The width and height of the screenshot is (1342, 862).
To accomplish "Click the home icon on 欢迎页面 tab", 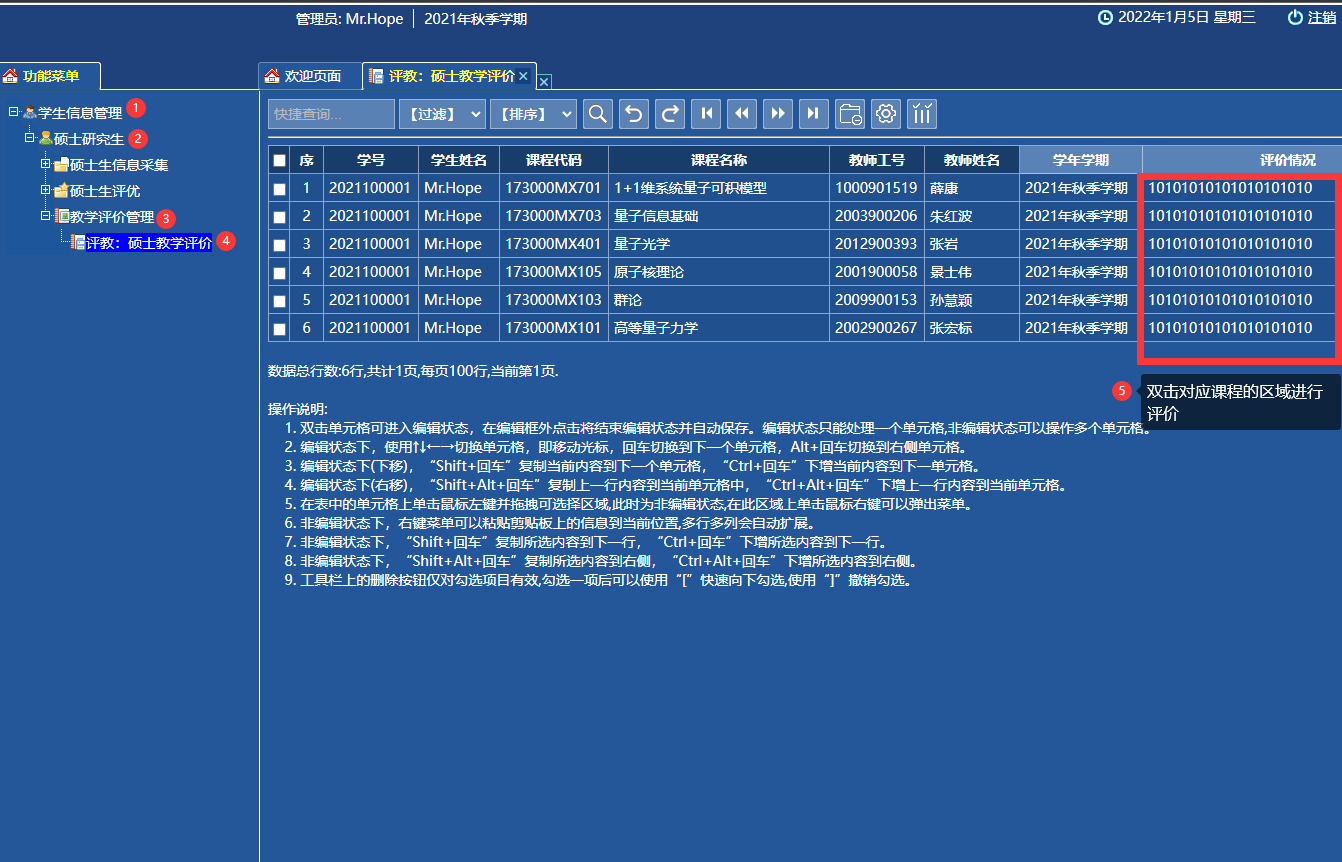I will 272,76.
